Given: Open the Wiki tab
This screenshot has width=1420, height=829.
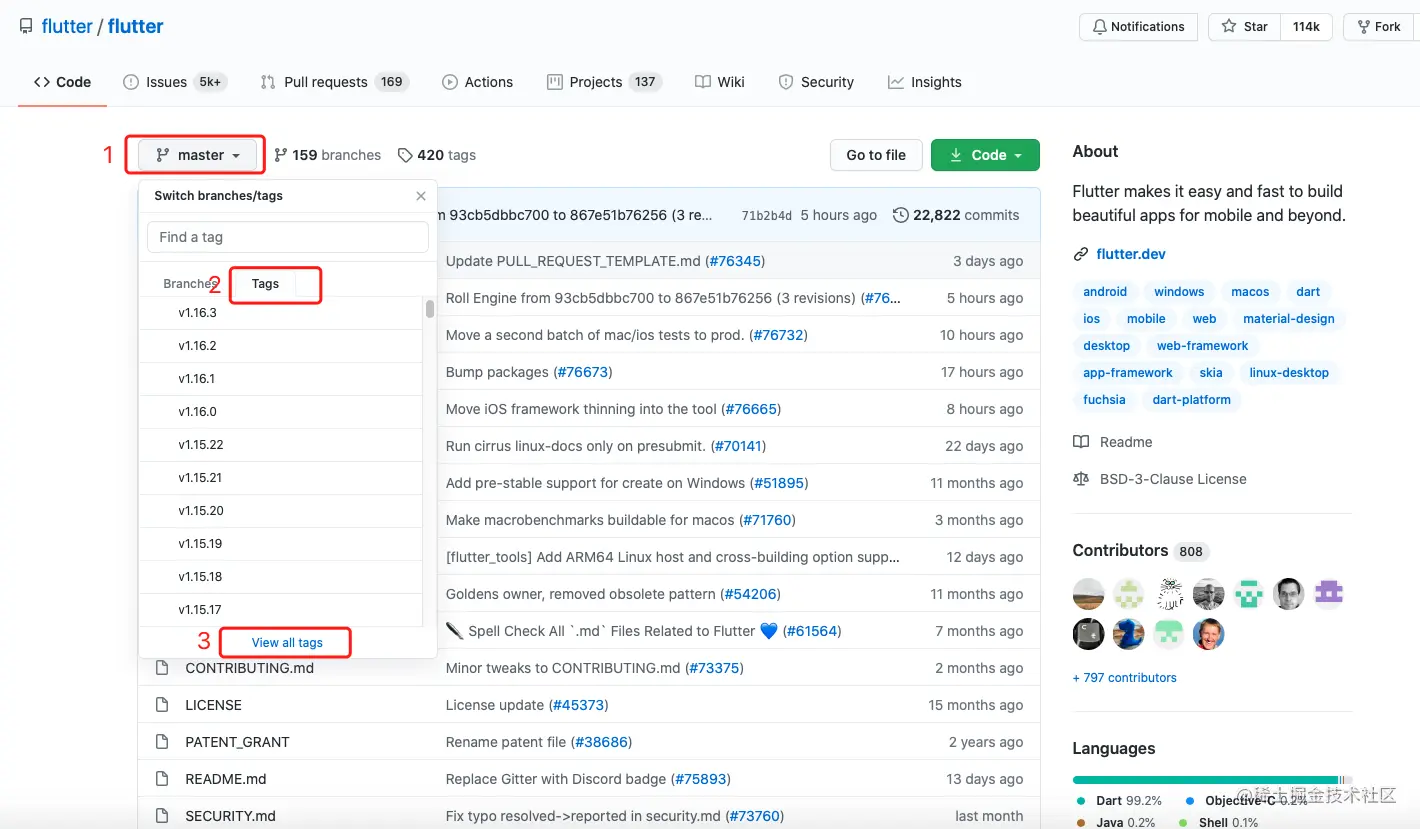Looking at the screenshot, I should 720,82.
